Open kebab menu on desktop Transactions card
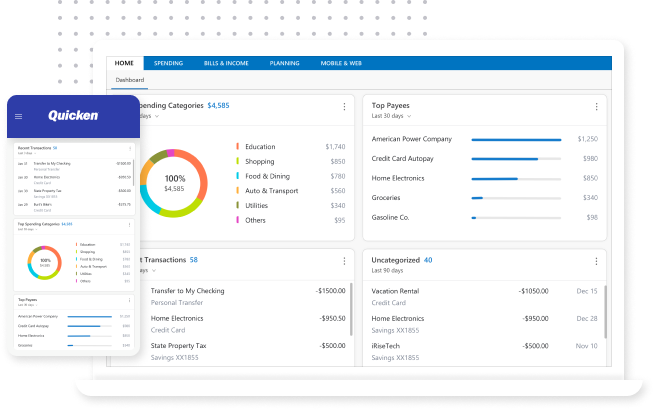The width and height of the screenshot is (656, 410). pos(344,261)
